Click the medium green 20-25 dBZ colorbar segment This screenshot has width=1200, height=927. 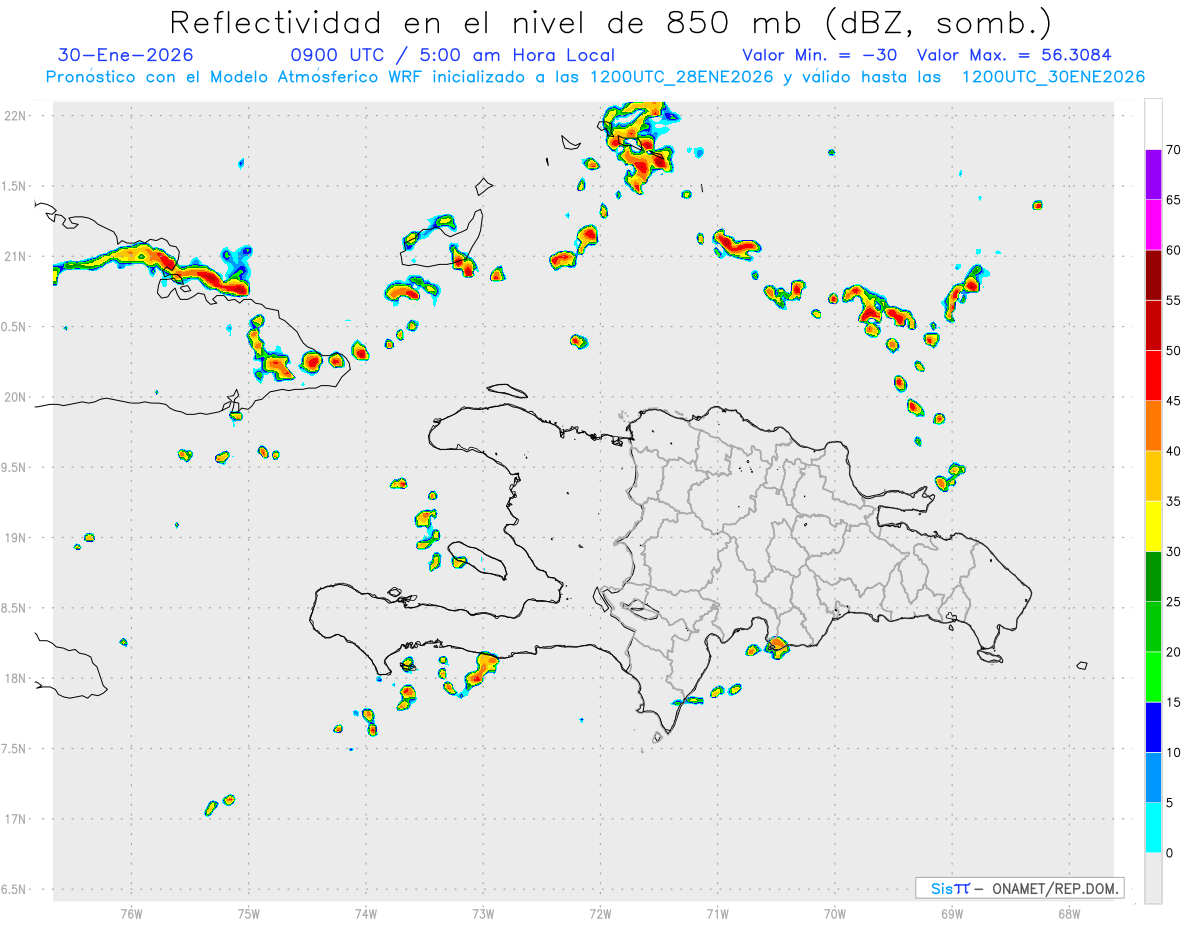coord(1153,627)
